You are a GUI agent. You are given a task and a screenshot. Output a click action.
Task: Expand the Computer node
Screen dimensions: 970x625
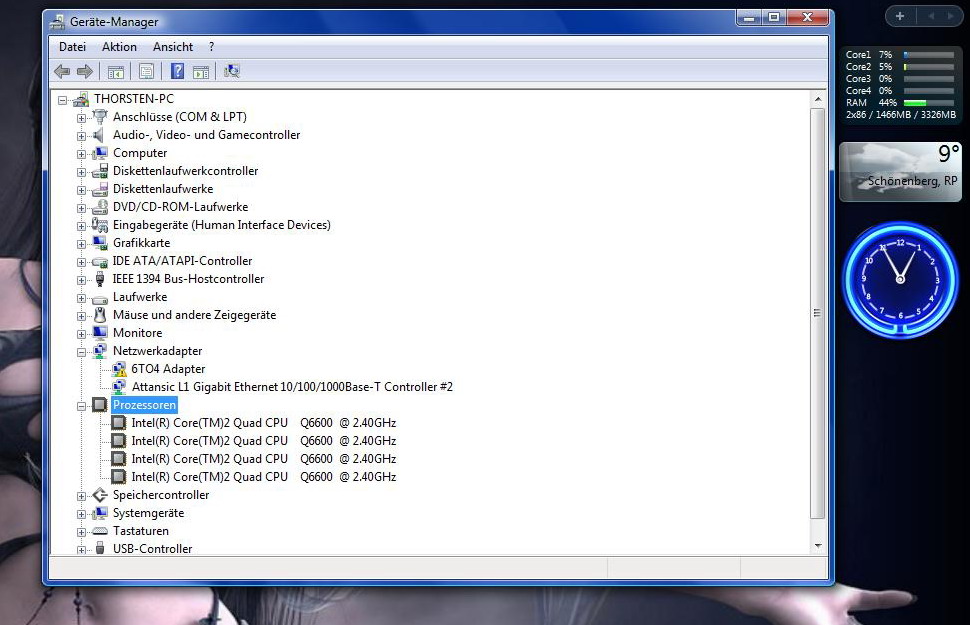(x=81, y=153)
